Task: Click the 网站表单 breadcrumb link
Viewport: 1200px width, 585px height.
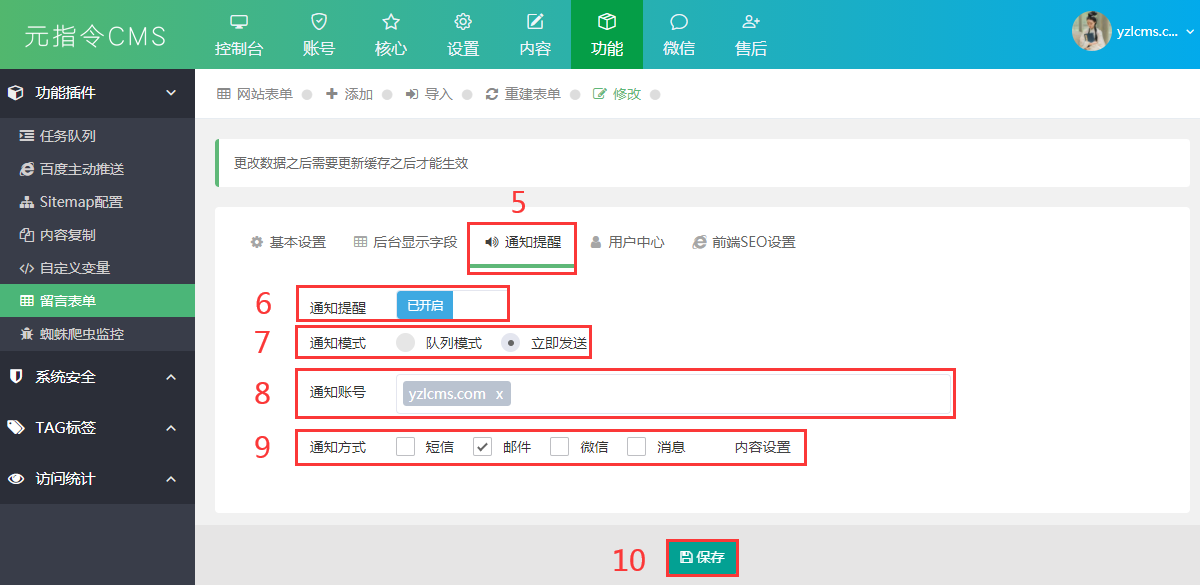Action: [264, 94]
